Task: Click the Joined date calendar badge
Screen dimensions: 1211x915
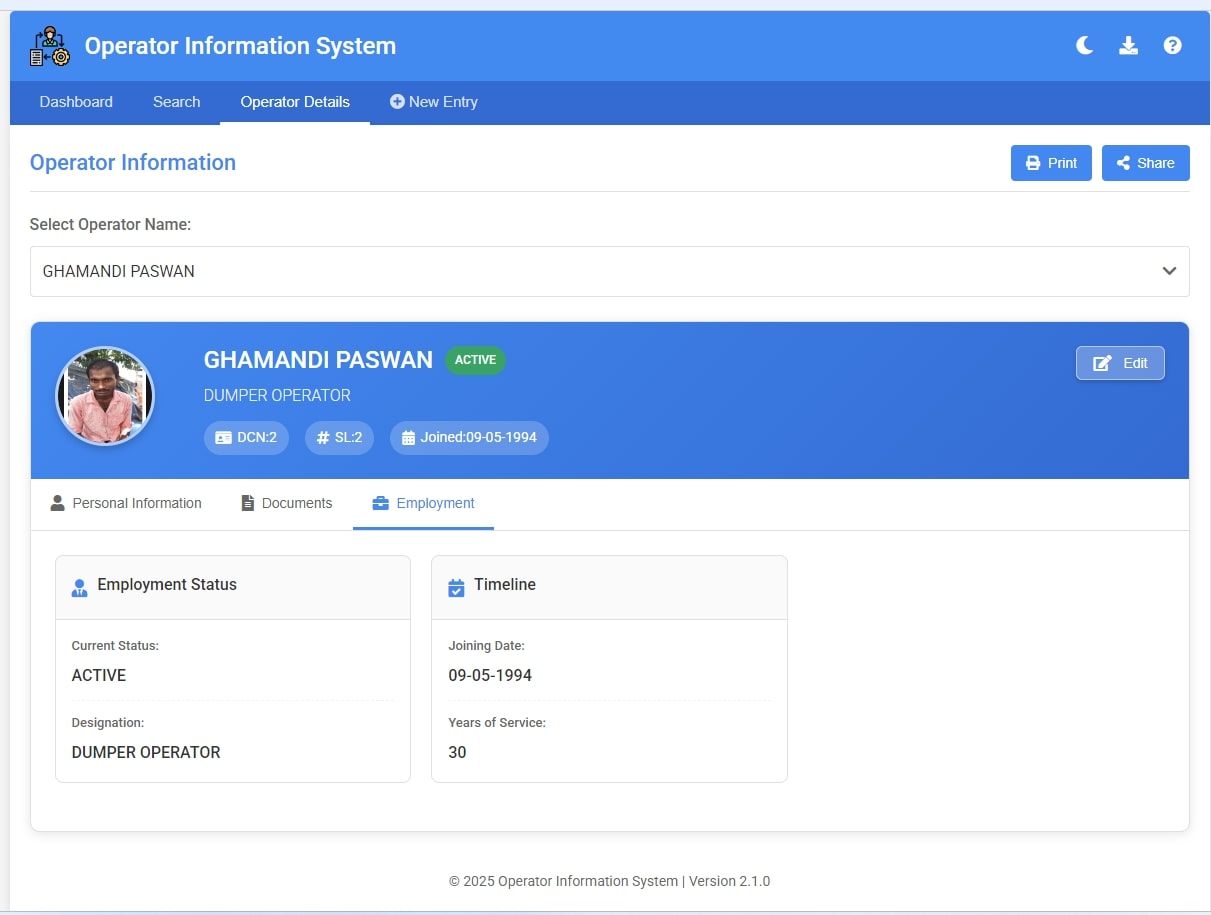Action: (469, 438)
